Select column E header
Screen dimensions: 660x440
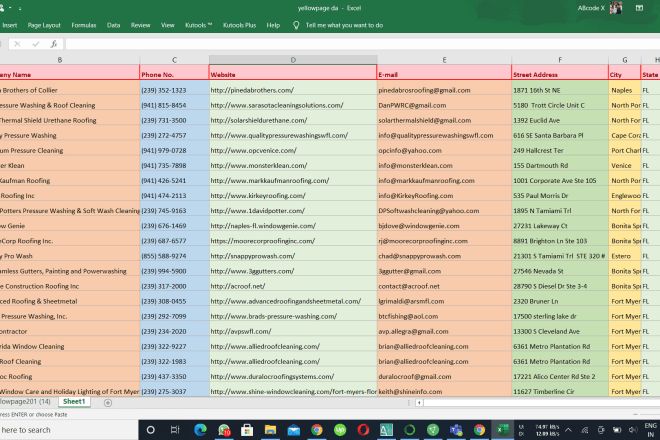[444, 60]
